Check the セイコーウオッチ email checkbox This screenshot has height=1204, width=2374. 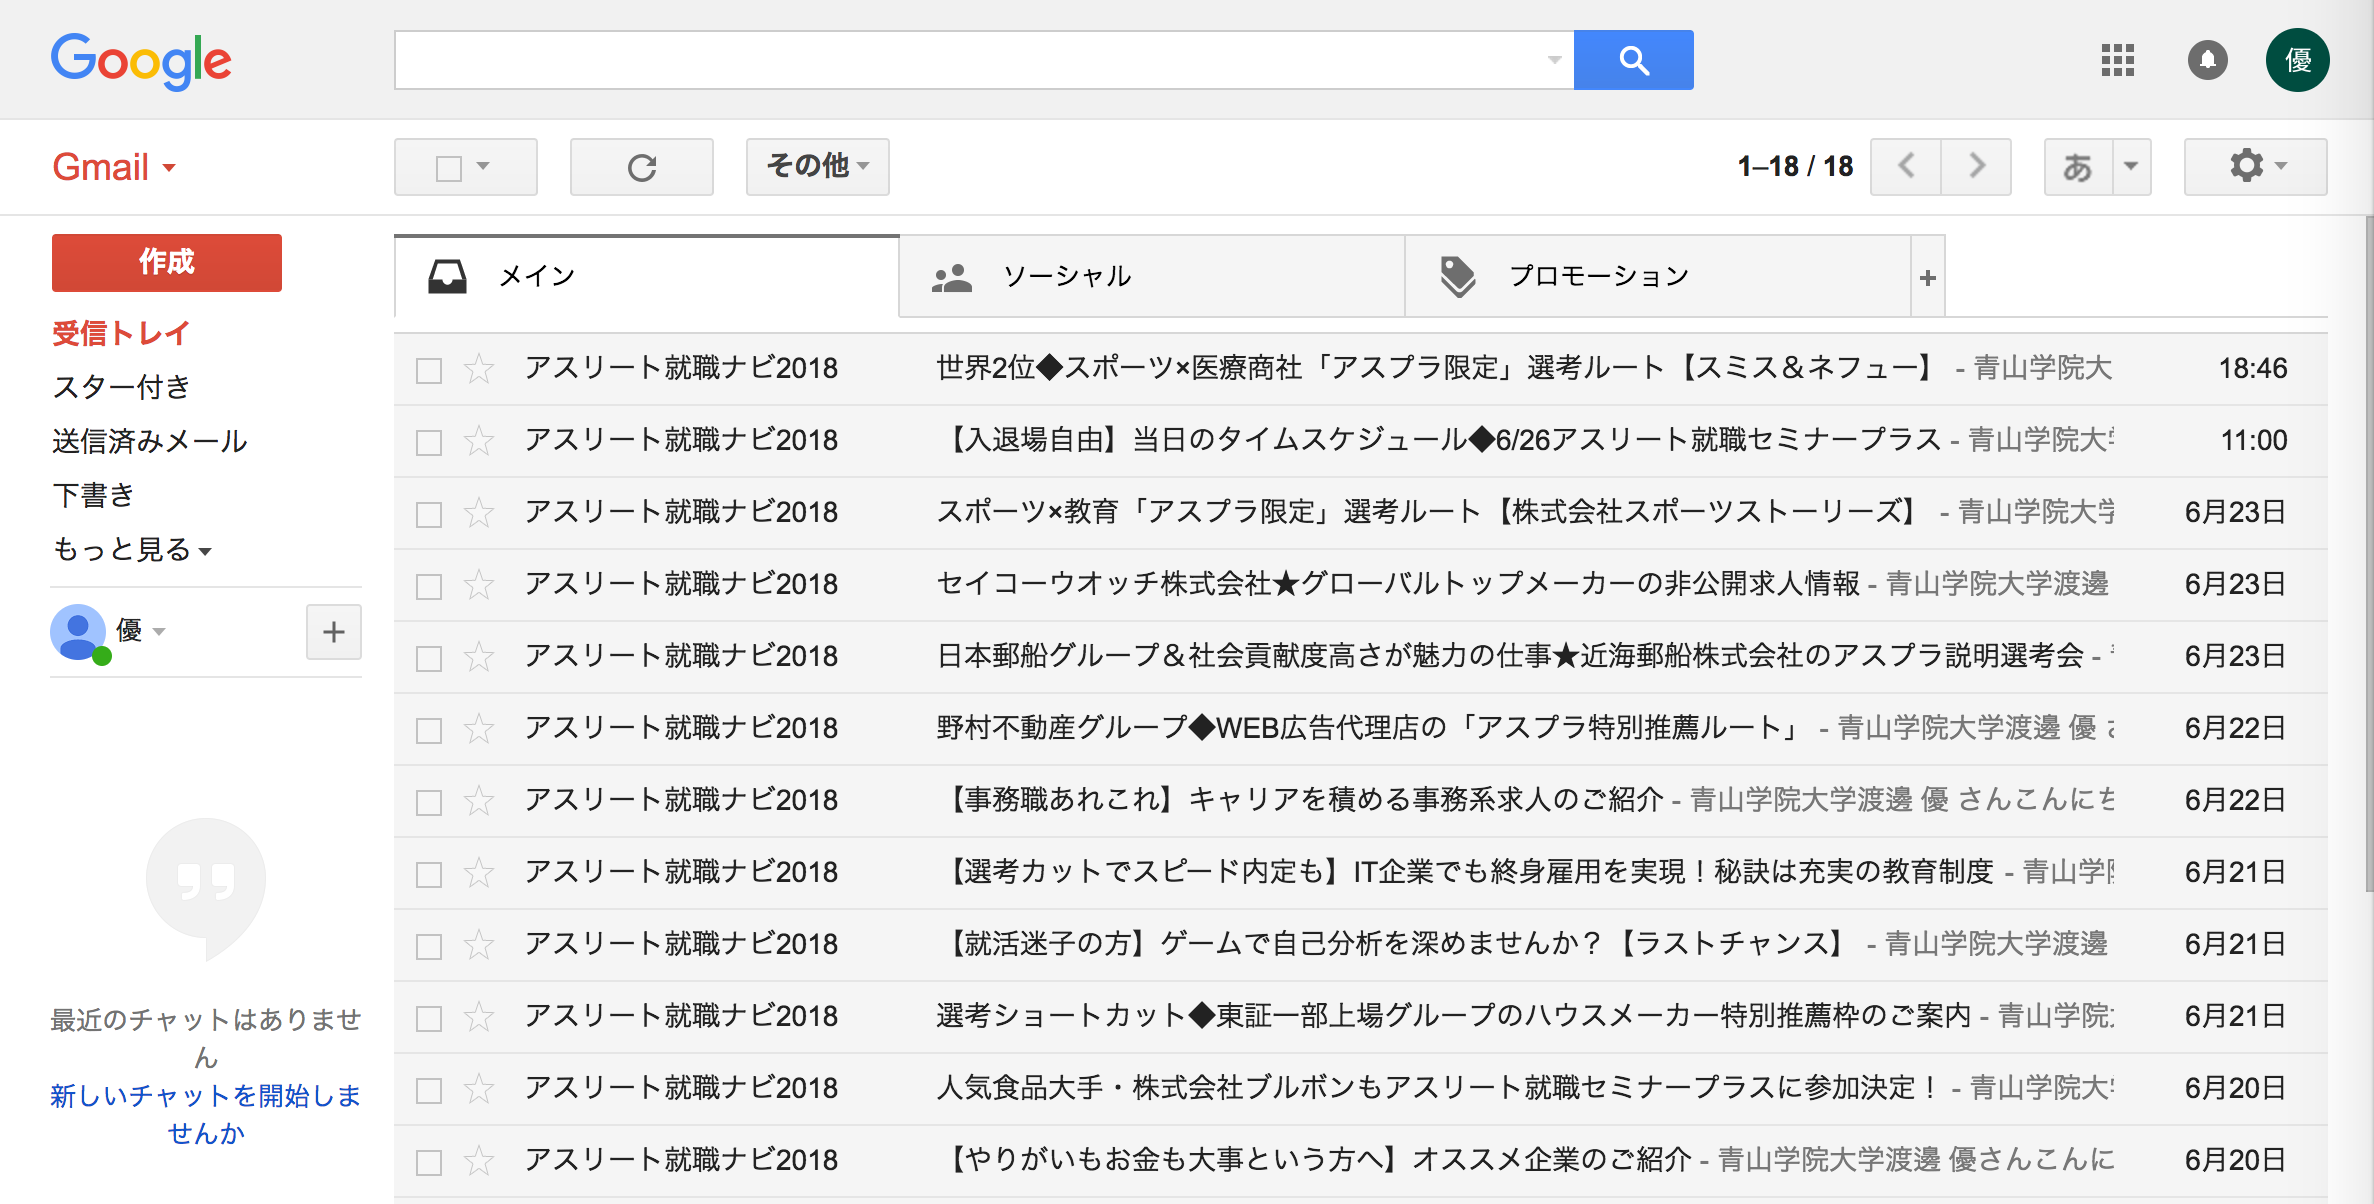[429, 587]
